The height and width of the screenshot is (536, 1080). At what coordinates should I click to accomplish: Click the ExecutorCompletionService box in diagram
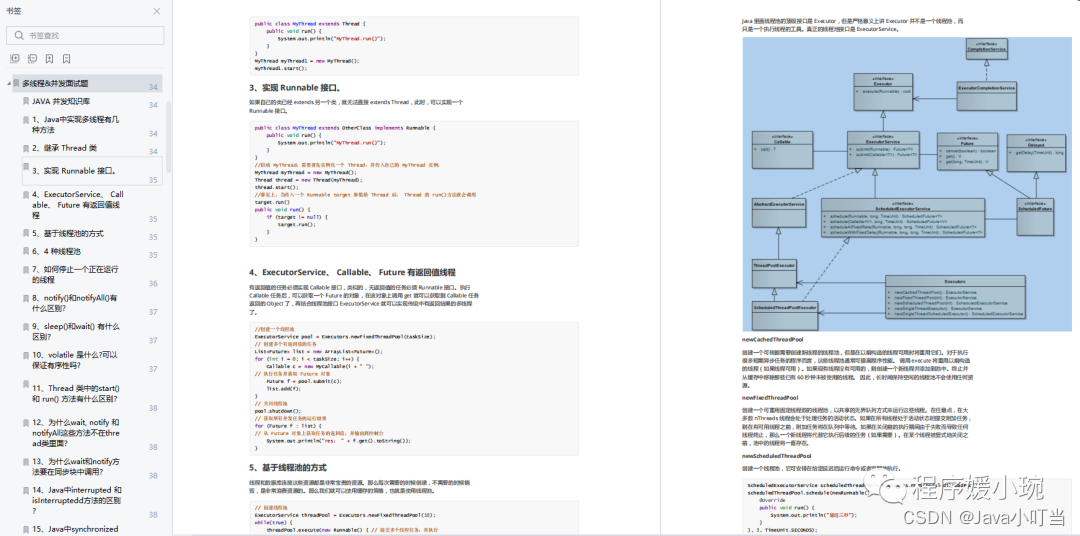coord(987,96)
